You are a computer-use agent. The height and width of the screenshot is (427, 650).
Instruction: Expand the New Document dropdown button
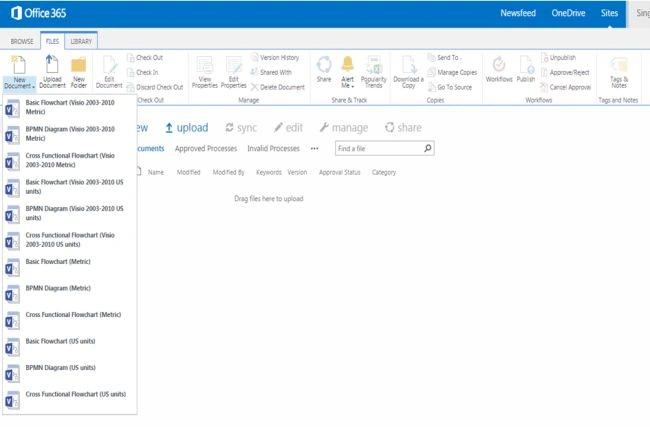tap(19, 83)
